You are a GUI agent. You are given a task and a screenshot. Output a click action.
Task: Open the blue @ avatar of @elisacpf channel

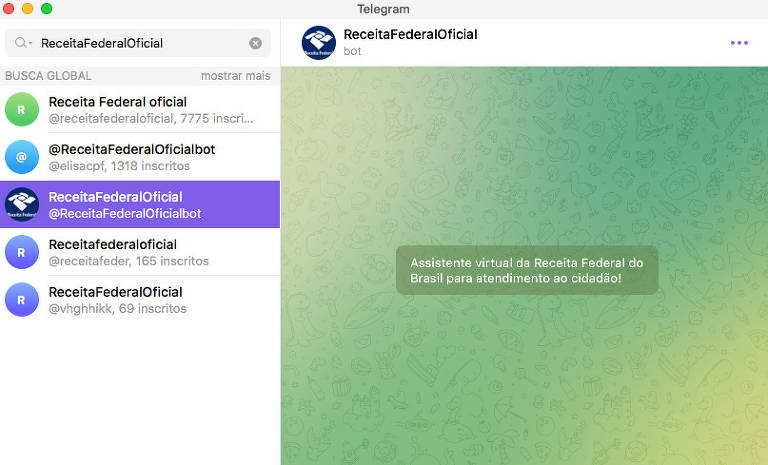(x=22, y=157)
